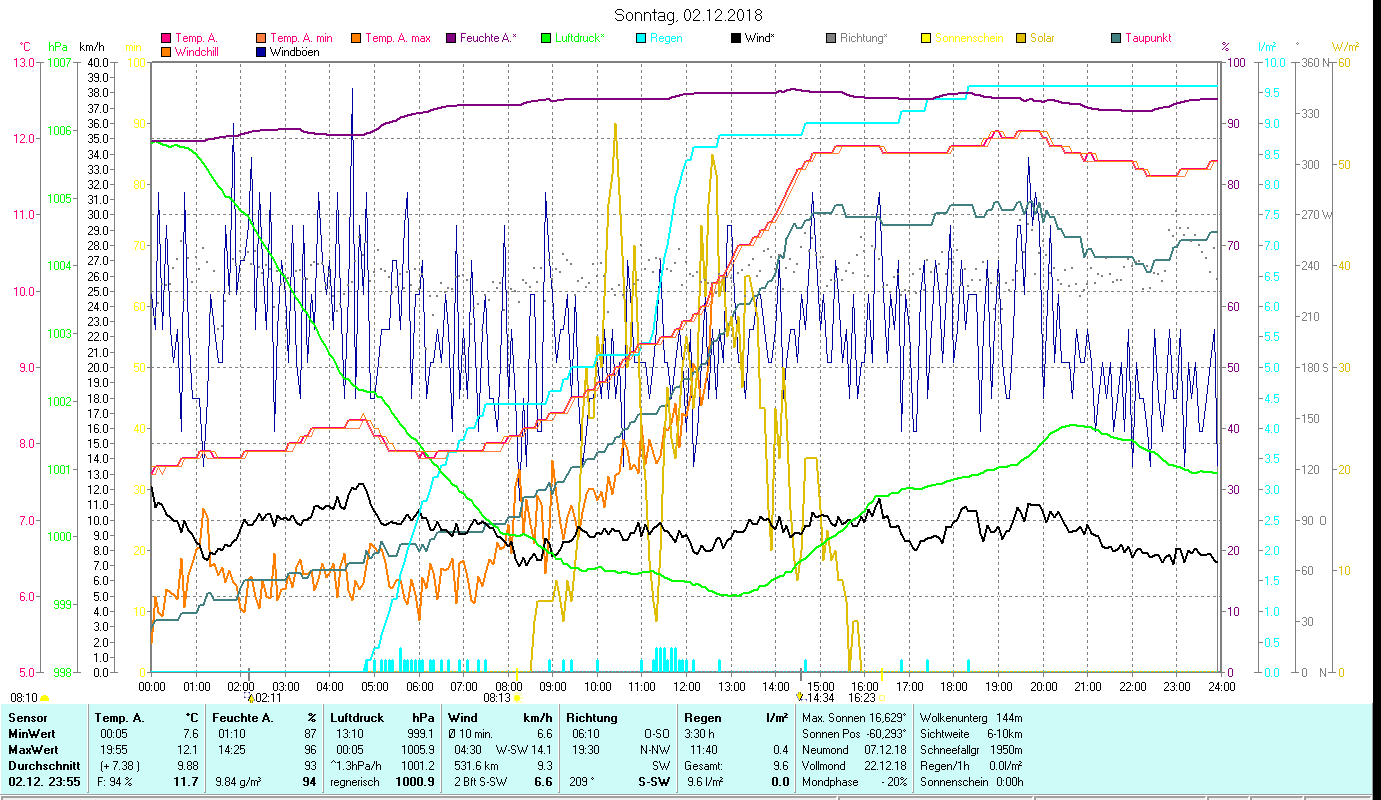The image size is (1381, 800).
Task: Click the Sensor header in the table
Action: 27,718
